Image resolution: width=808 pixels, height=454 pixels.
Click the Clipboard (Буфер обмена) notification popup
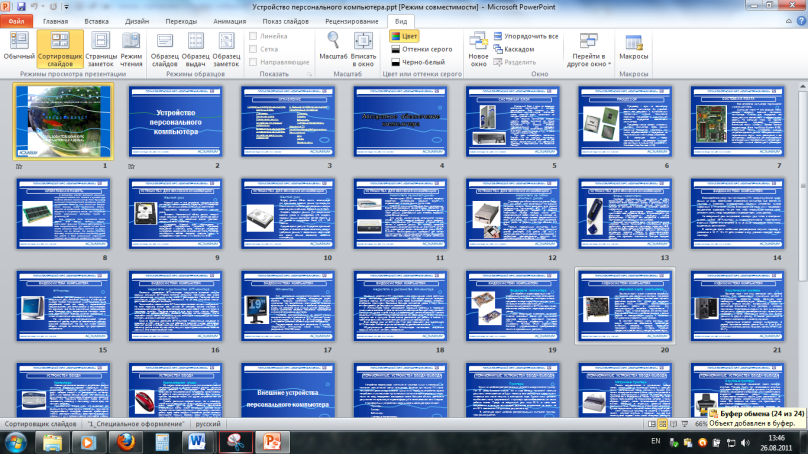[x=757, y=418]
